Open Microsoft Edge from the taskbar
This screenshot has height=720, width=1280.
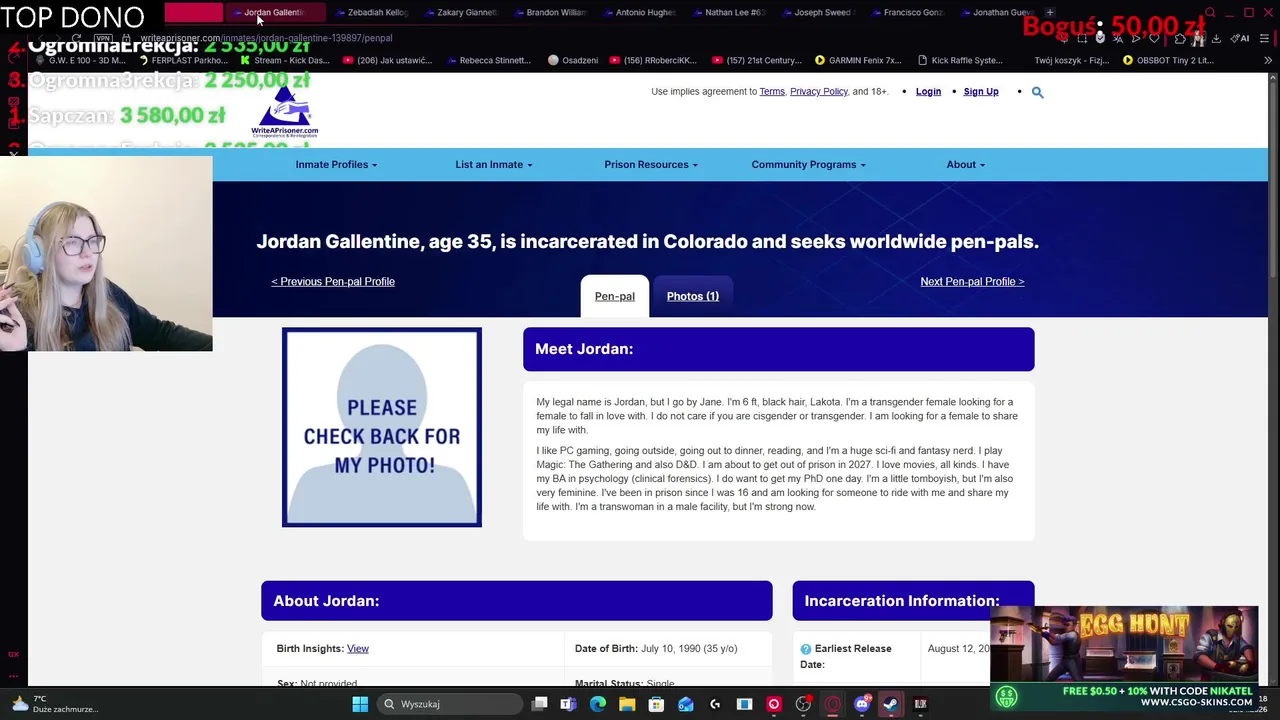[x=597, y=704]
